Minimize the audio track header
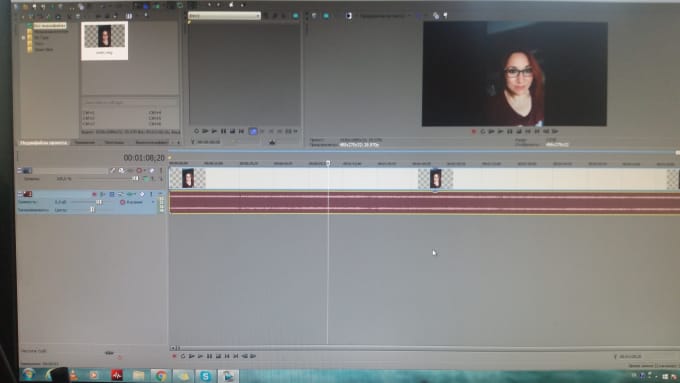Image resolution: width=680 pixels, height=383 pixels. click(x=20, y=194)
